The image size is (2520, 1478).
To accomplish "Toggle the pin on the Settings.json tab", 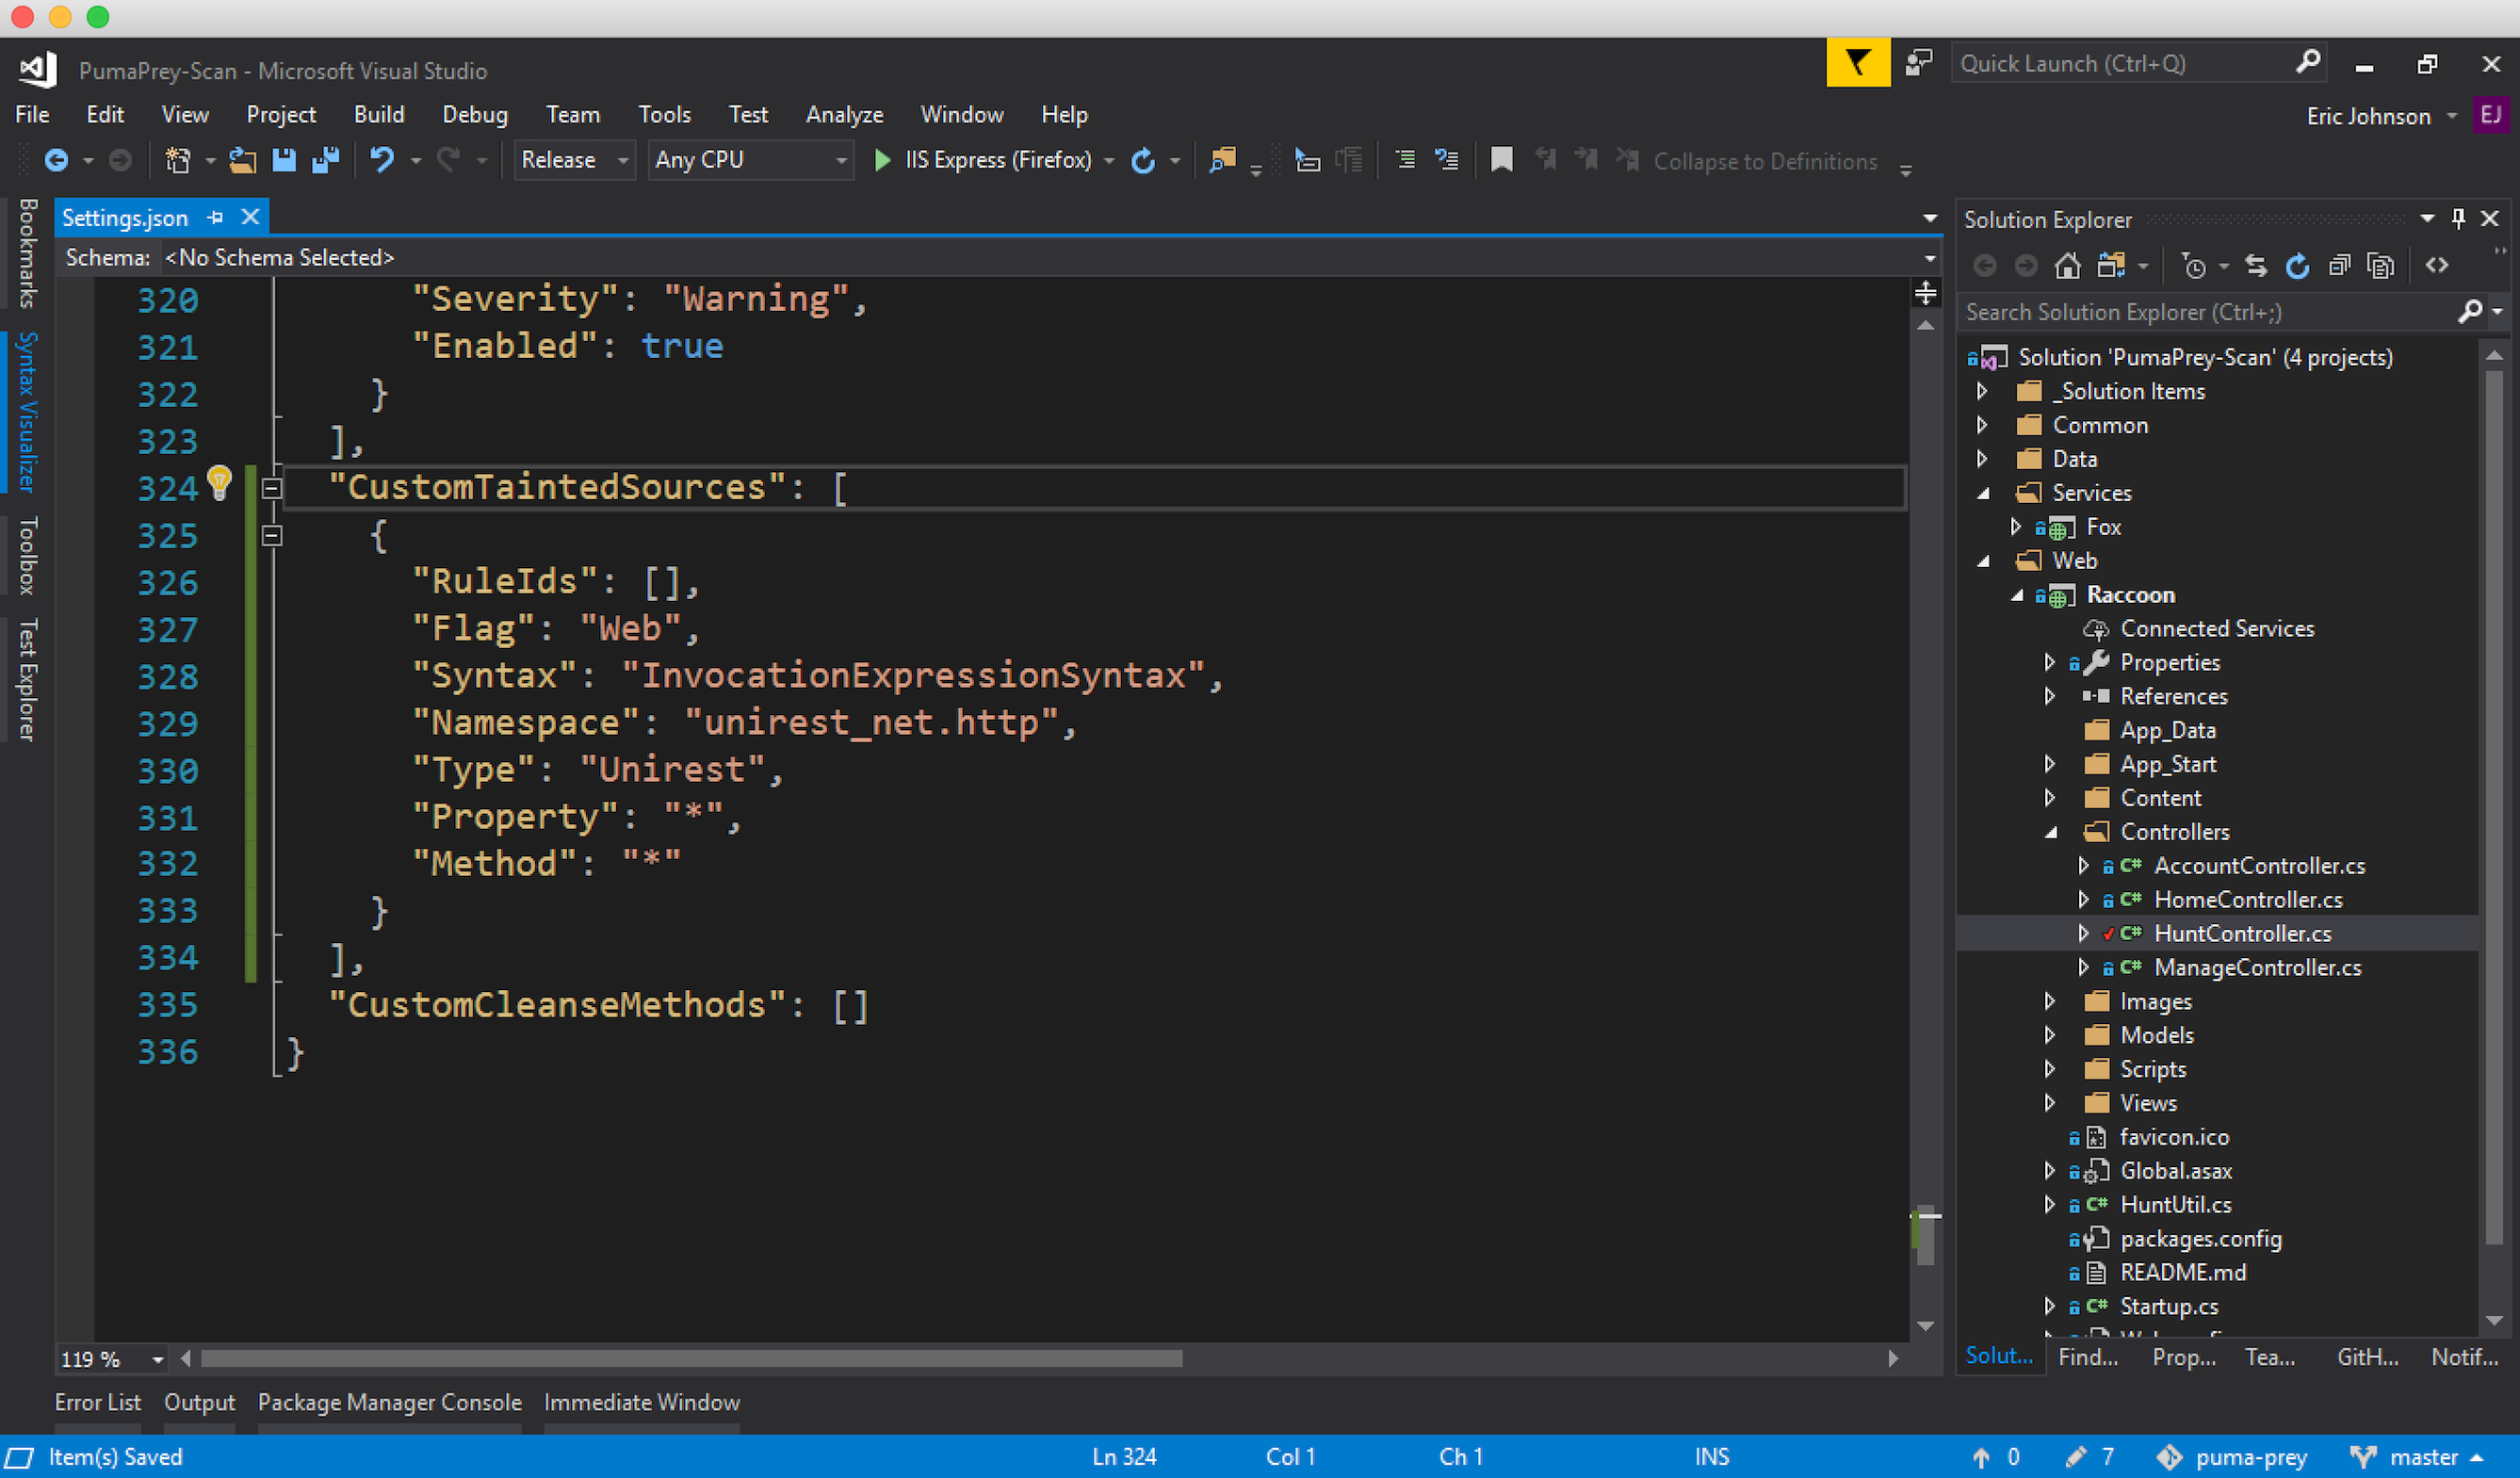I will pyautogui.click(x=215, y=217).
